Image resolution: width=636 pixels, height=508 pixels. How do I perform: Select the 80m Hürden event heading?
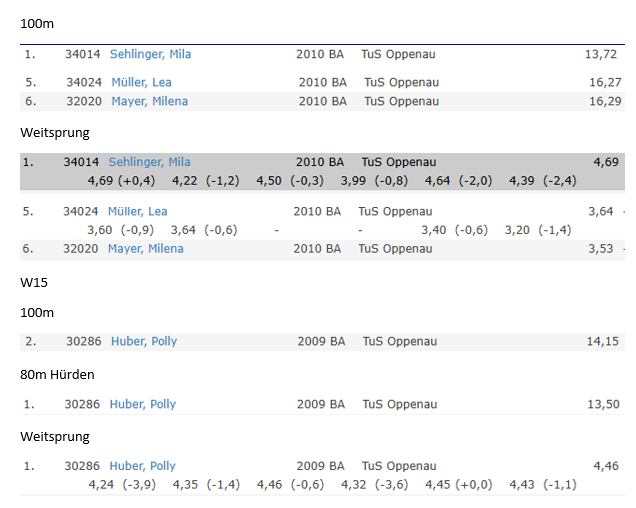(x=55, y=374)
